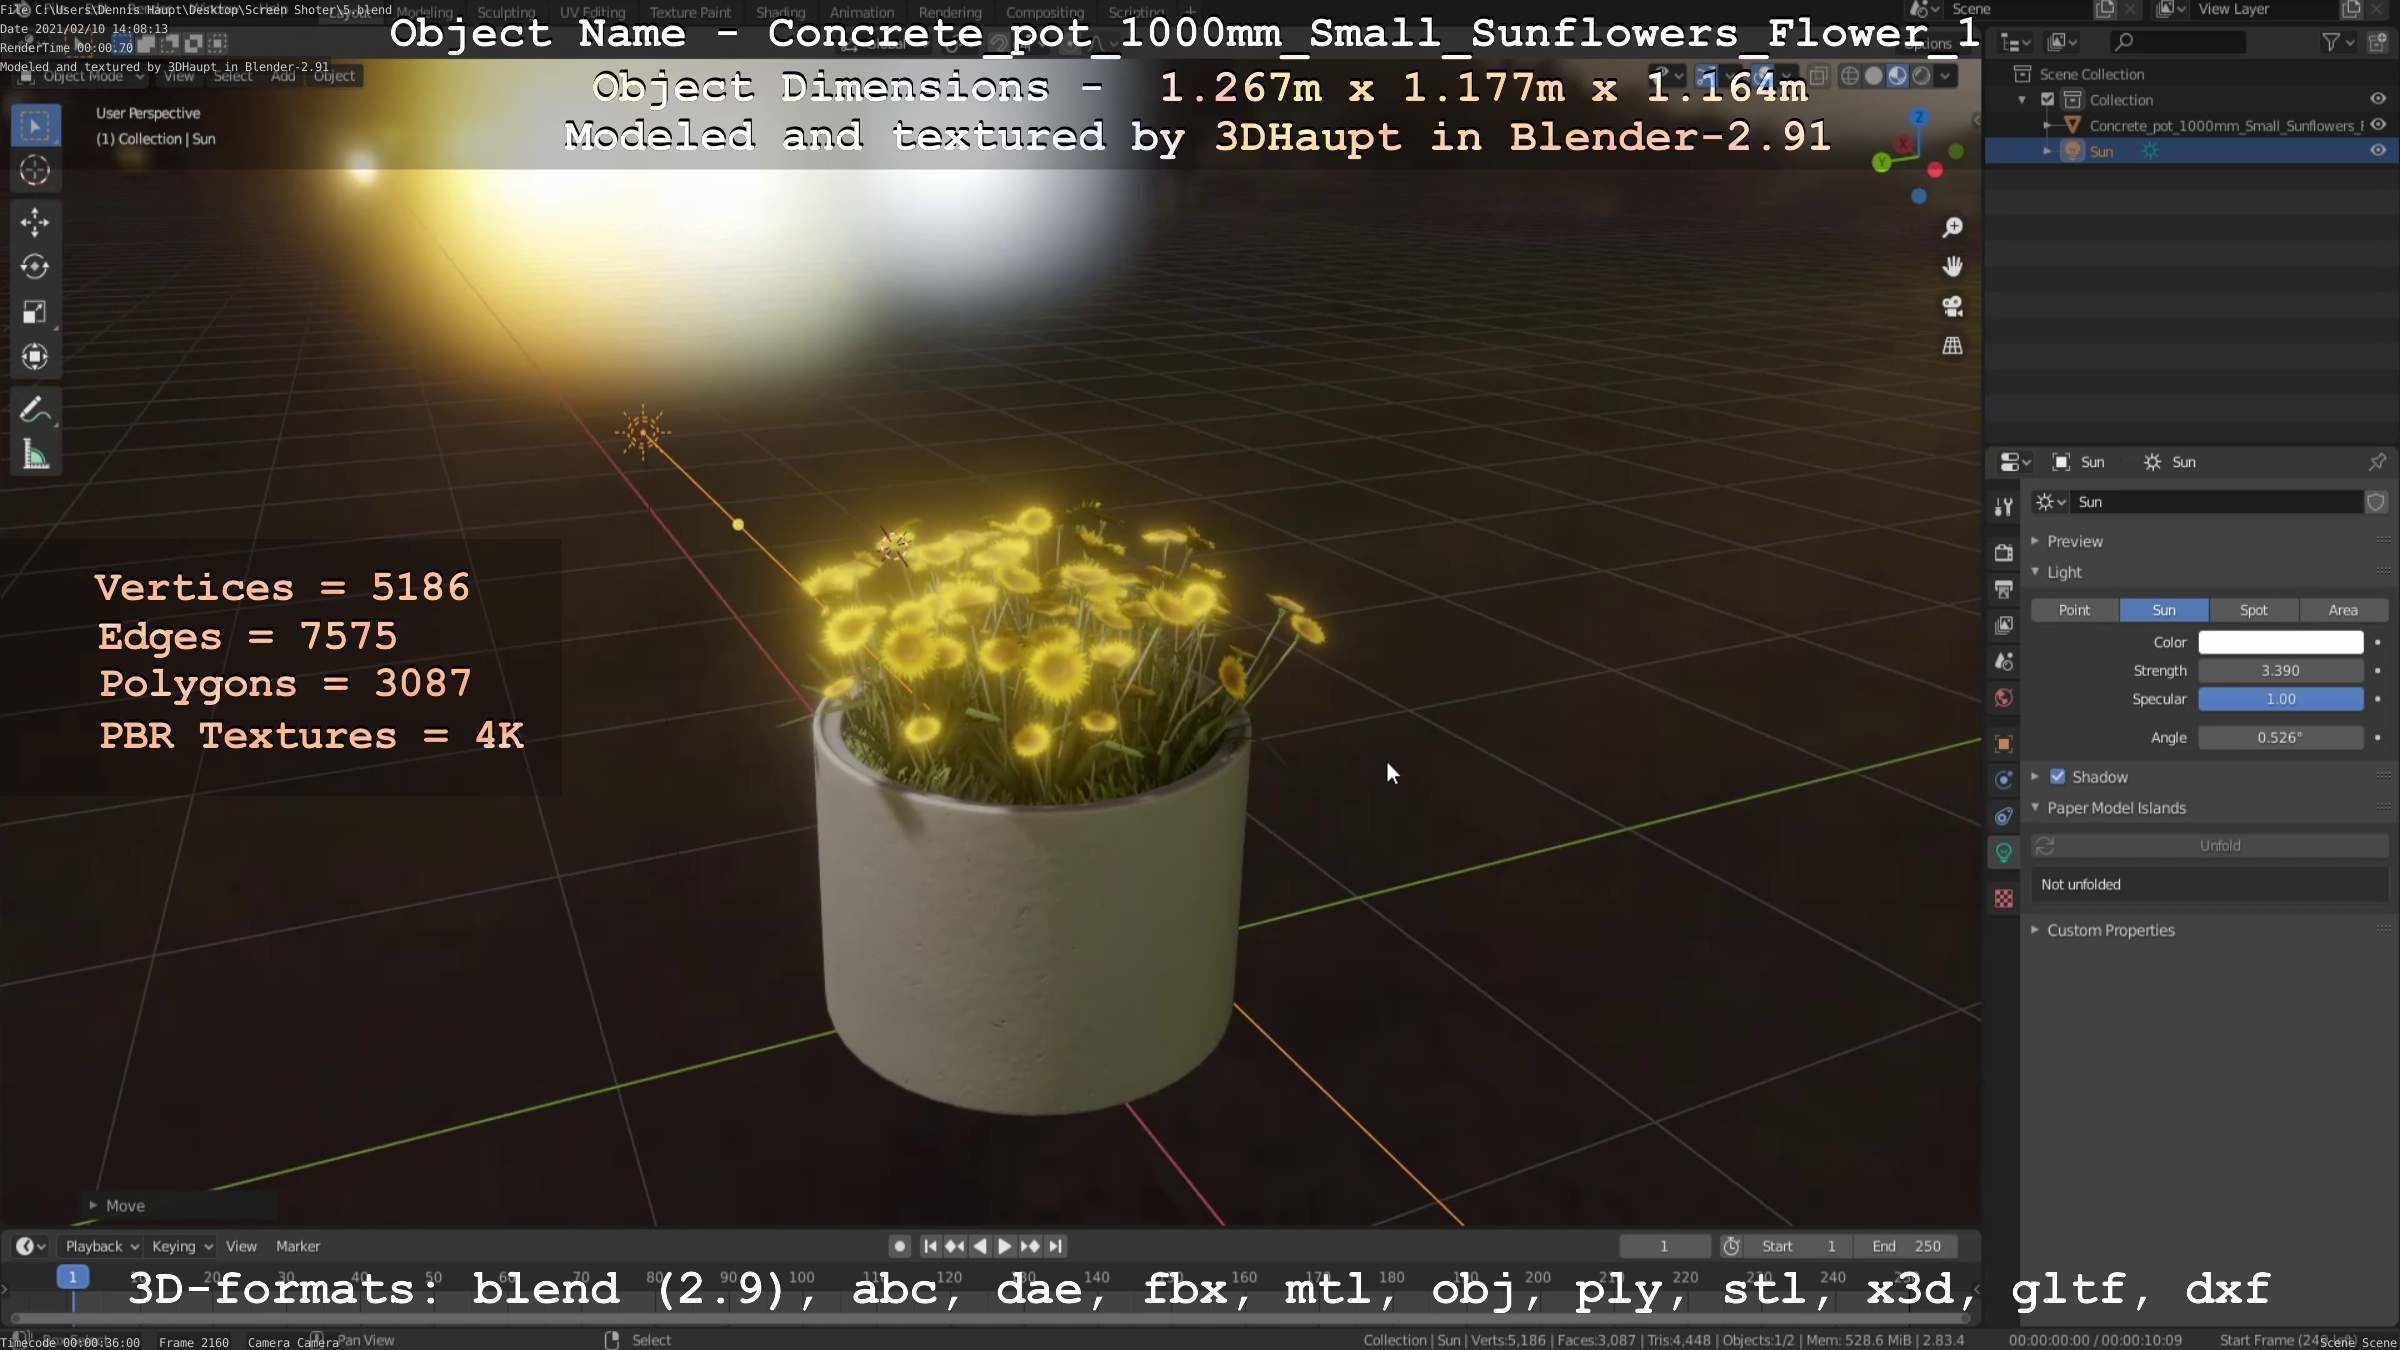
Task: Click the Strength value field
Action: (2280, 671)
